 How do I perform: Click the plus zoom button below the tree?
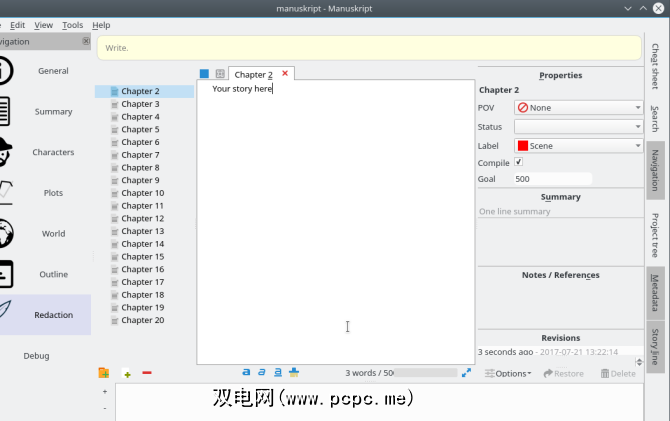coord(105,392)
